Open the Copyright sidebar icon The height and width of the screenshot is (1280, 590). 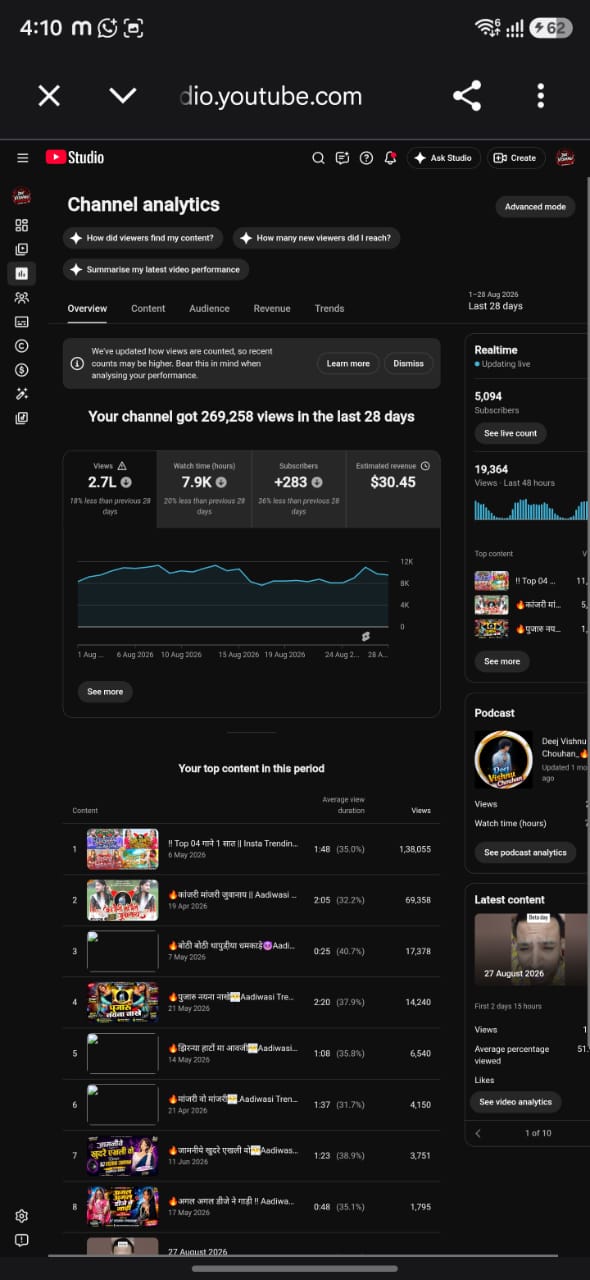(x=21, y=345)
